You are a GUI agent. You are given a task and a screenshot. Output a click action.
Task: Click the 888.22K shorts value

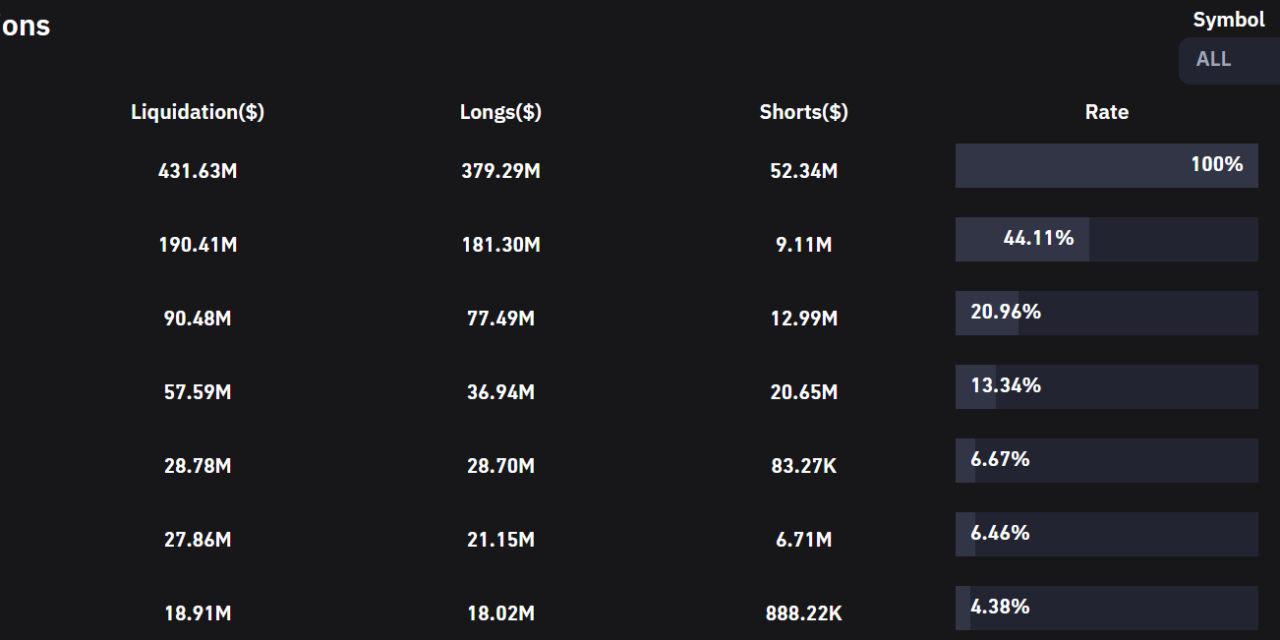point(803,614)
